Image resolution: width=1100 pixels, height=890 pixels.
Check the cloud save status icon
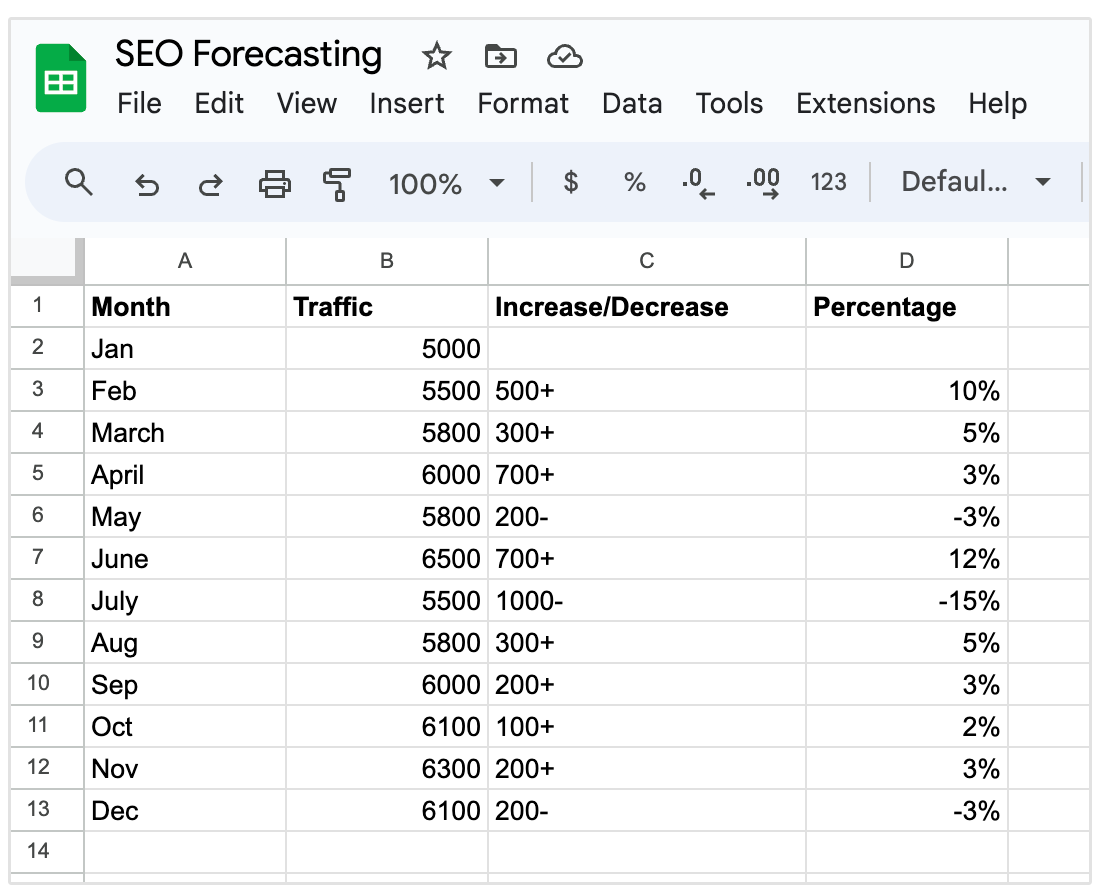(565, 56)
